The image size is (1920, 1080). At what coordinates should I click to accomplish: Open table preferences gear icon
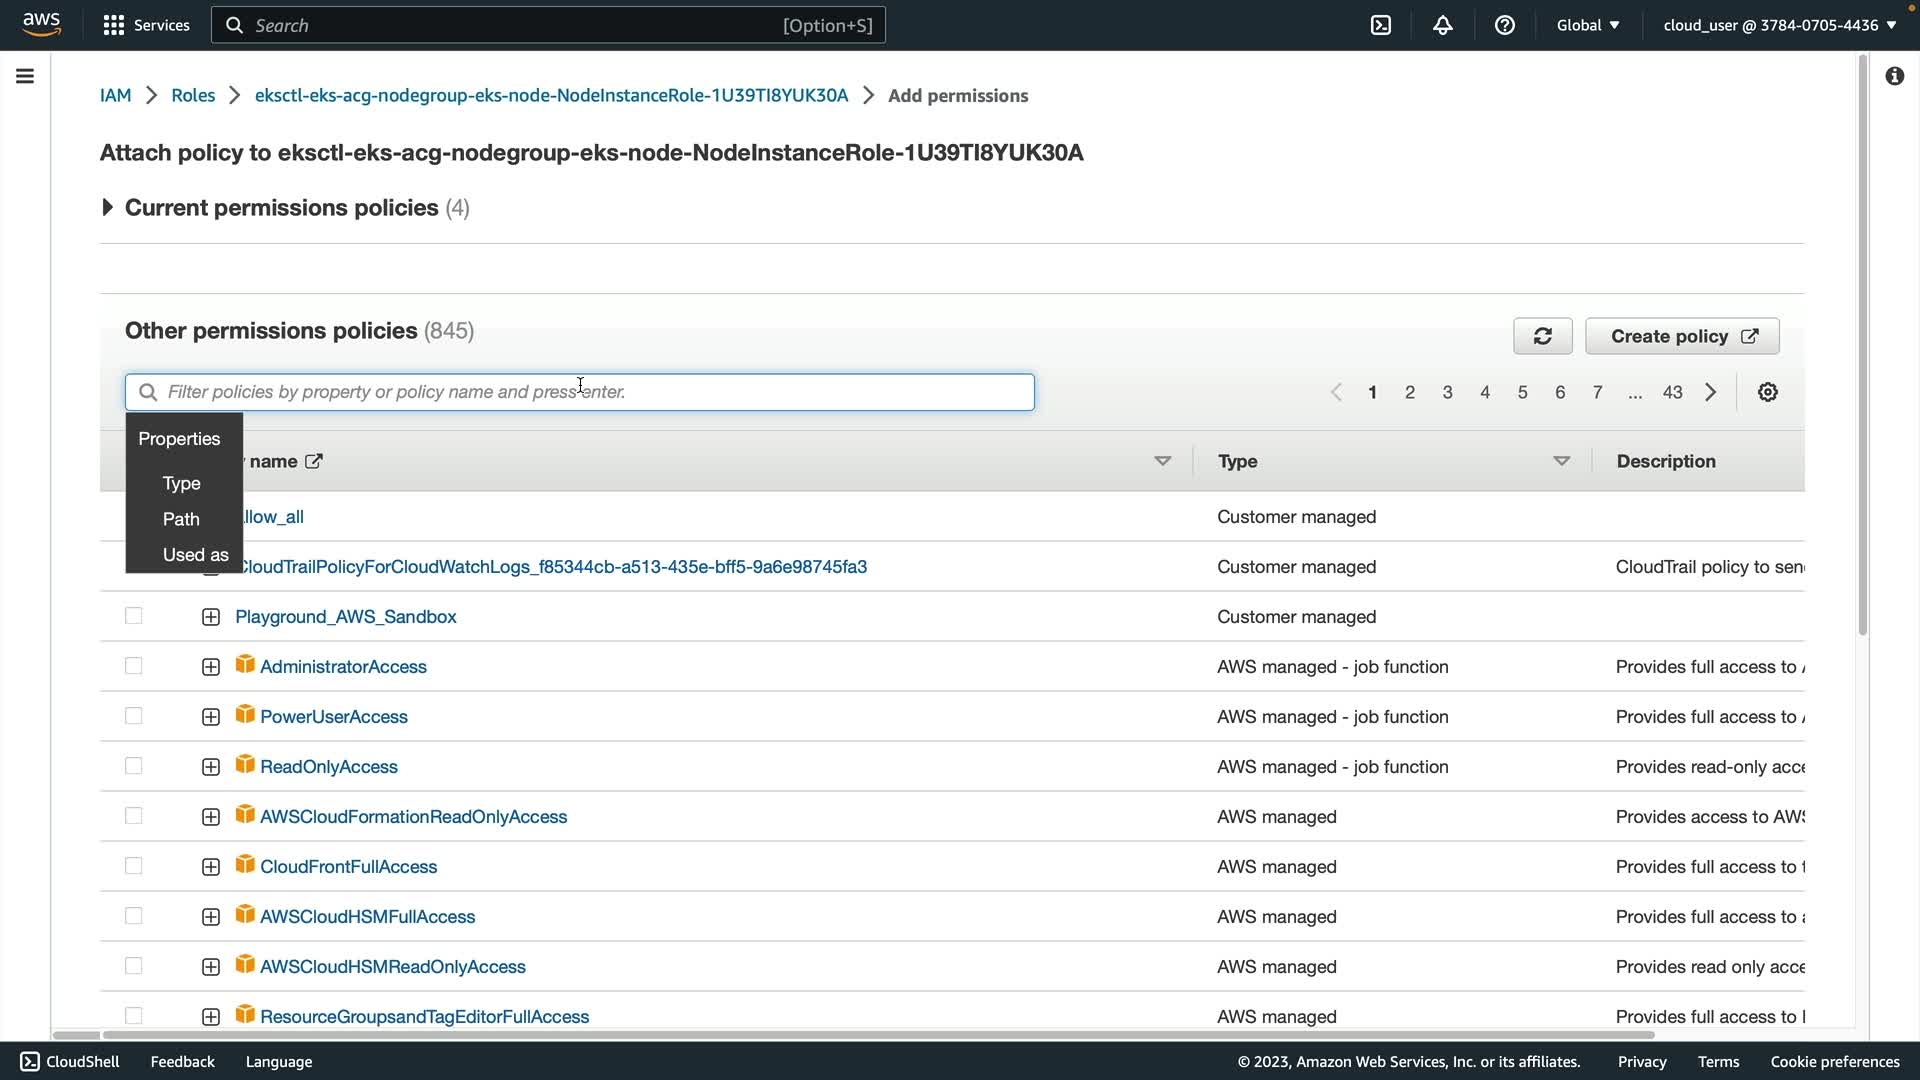pos(1767,392)
